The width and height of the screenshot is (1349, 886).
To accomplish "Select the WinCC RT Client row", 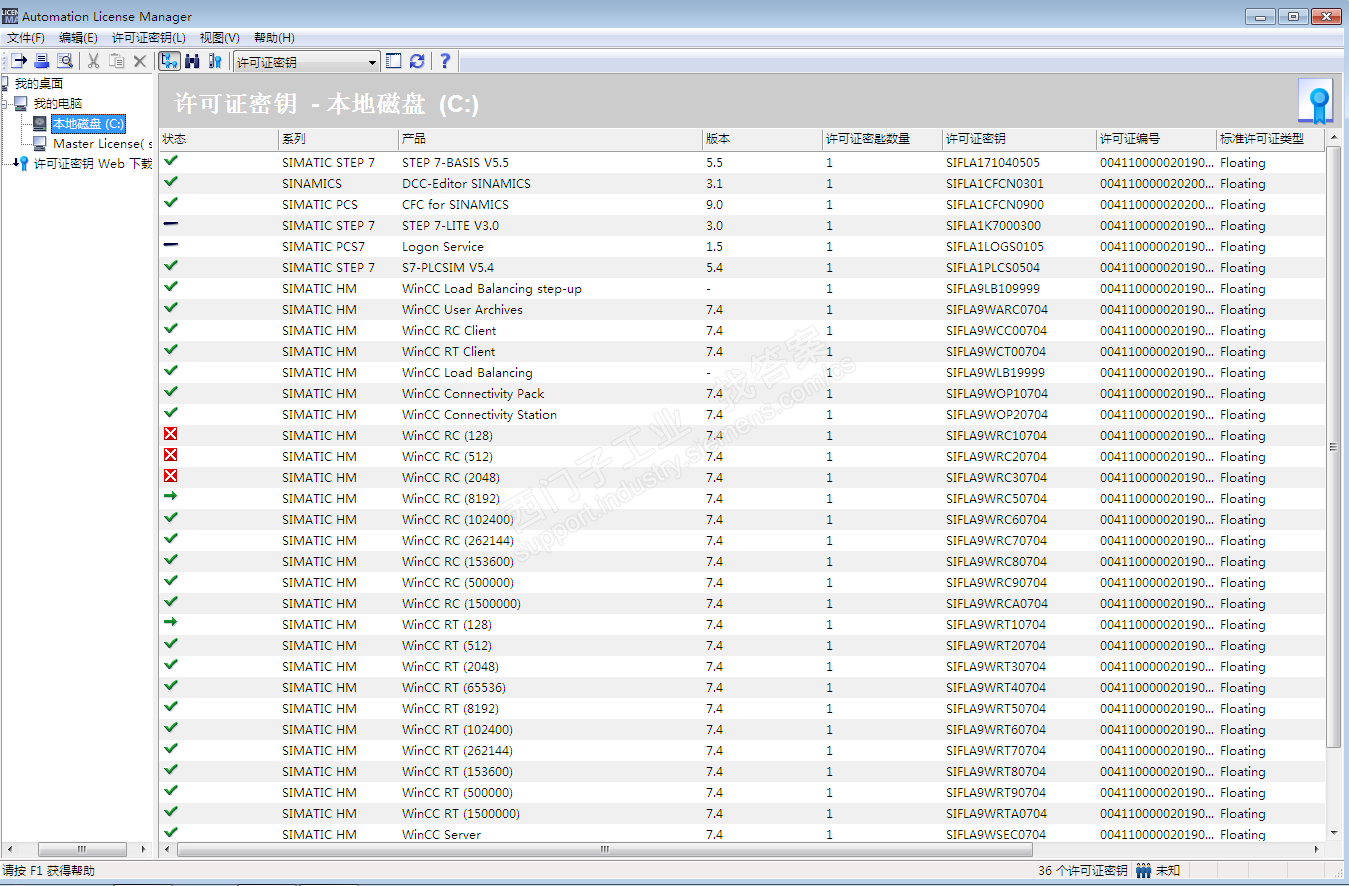I will point(742,351).
